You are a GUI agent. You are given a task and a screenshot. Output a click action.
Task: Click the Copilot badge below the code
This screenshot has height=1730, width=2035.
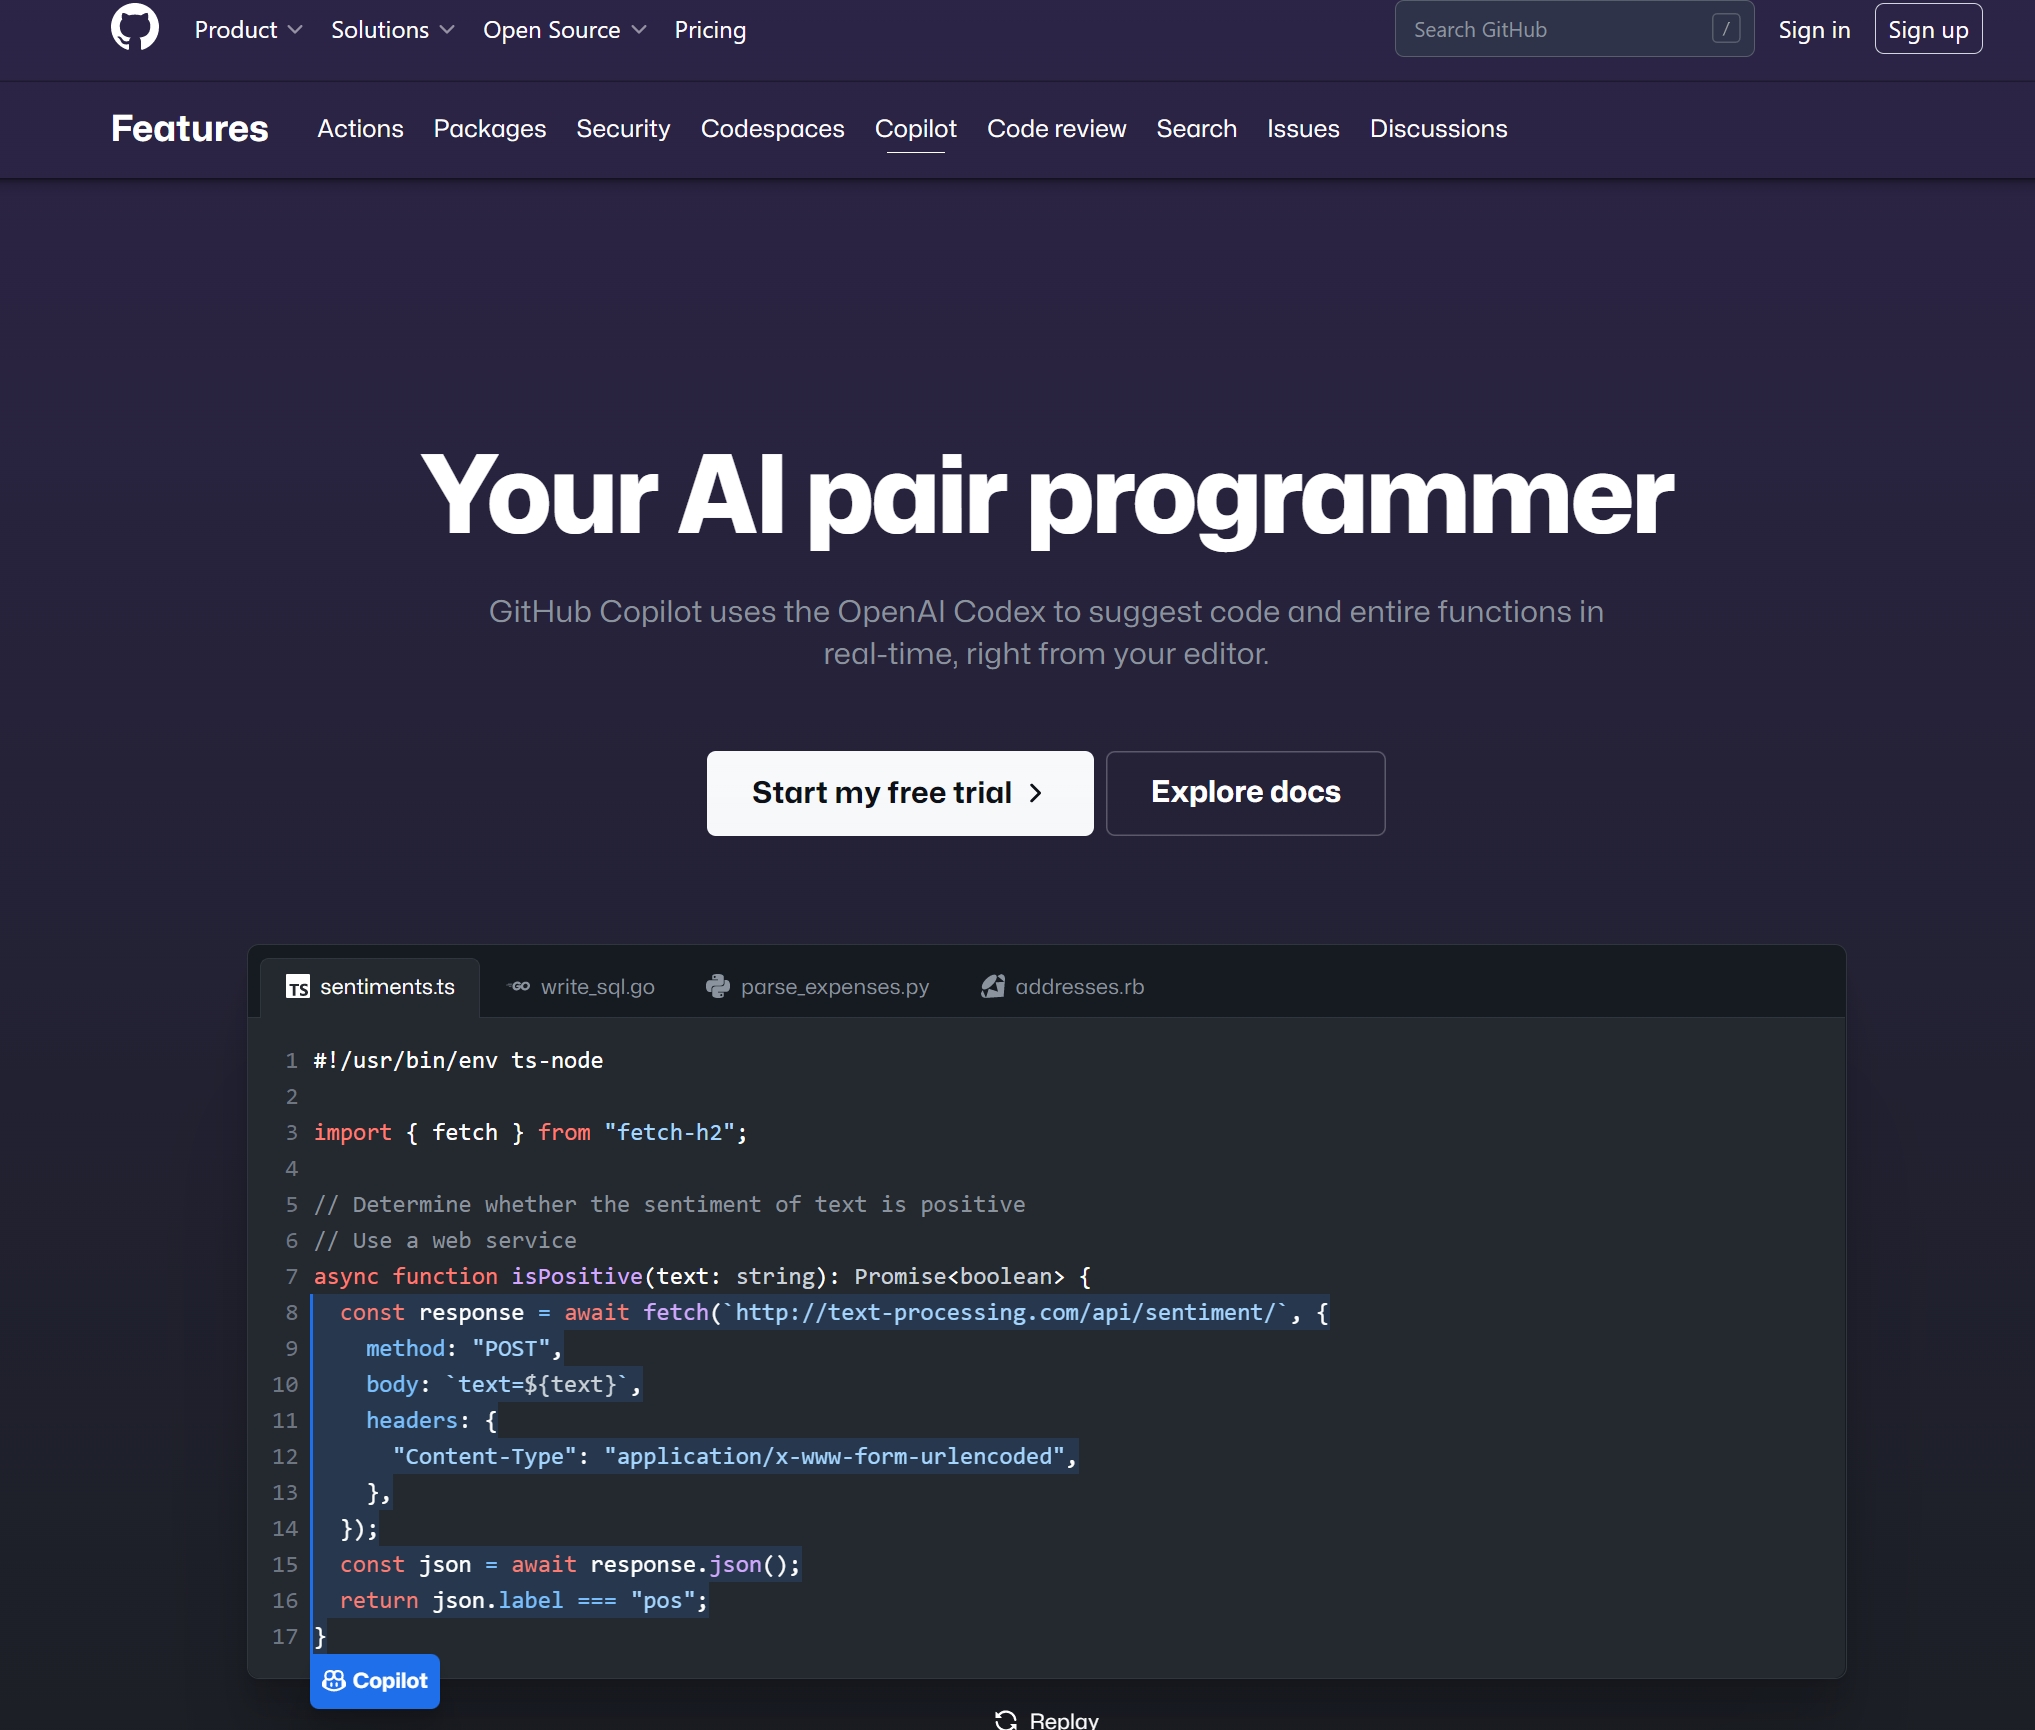point(374,1680)
